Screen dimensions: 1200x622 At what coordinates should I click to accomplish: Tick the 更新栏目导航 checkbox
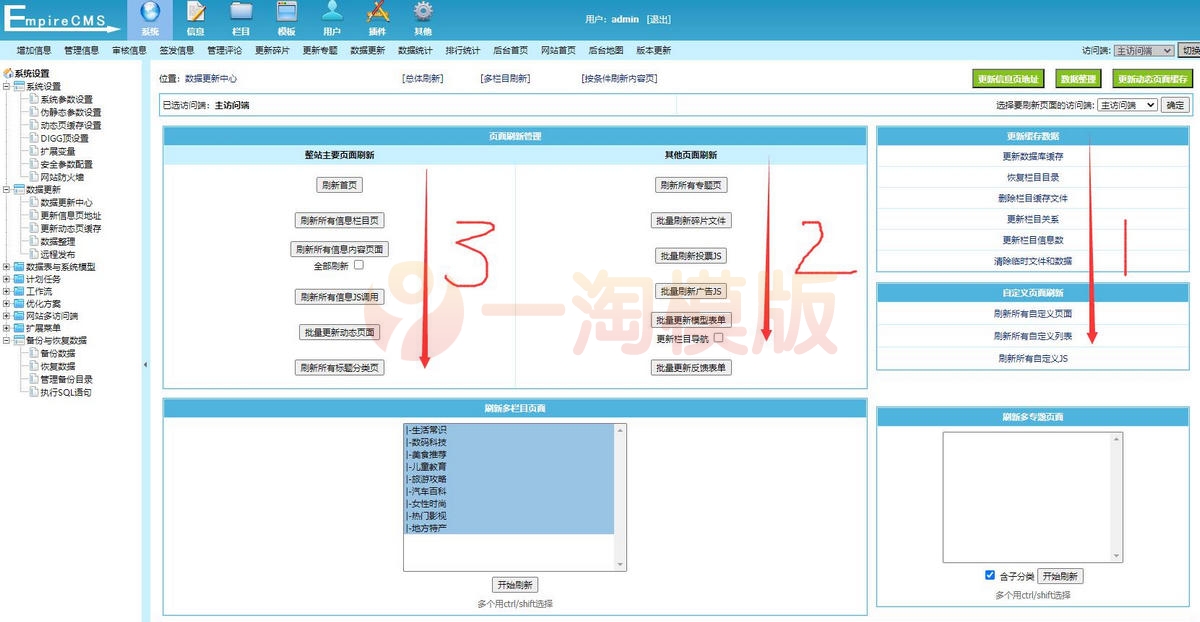(x=718, y=339)
